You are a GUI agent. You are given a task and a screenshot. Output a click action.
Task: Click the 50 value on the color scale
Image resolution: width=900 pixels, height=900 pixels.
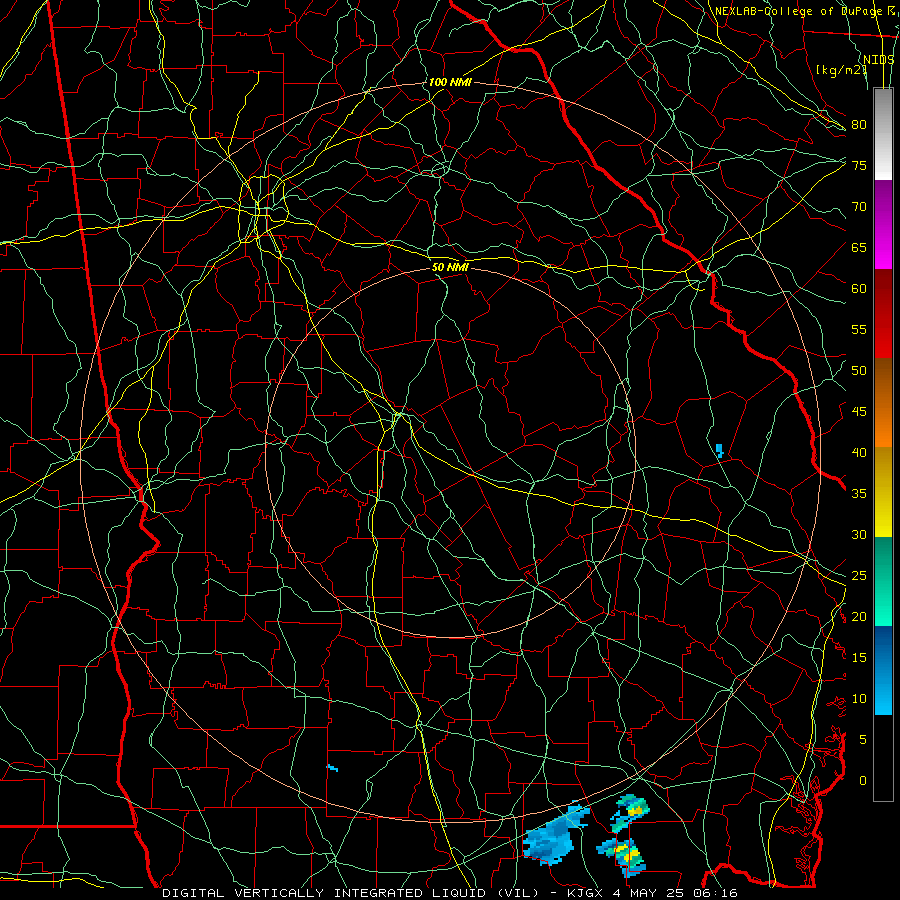point(859,371)
